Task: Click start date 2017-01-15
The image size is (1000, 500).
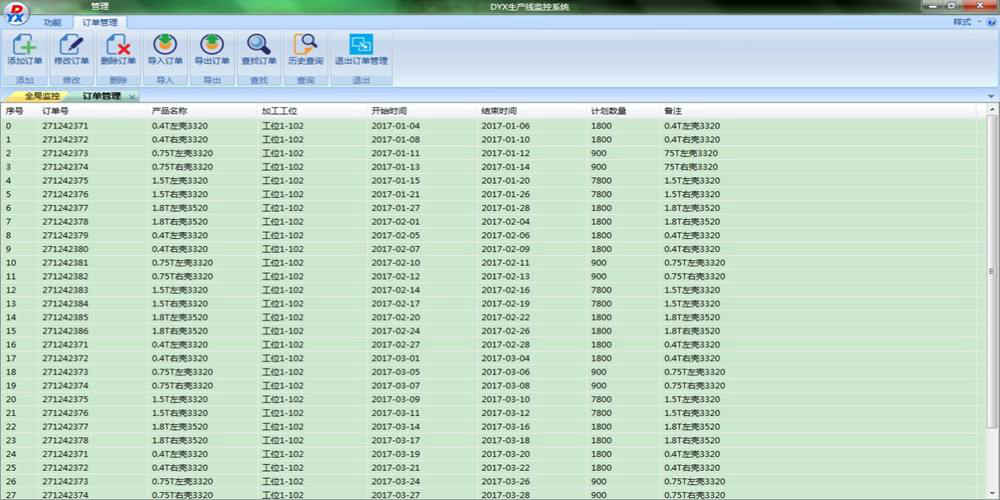Action: 396,180
